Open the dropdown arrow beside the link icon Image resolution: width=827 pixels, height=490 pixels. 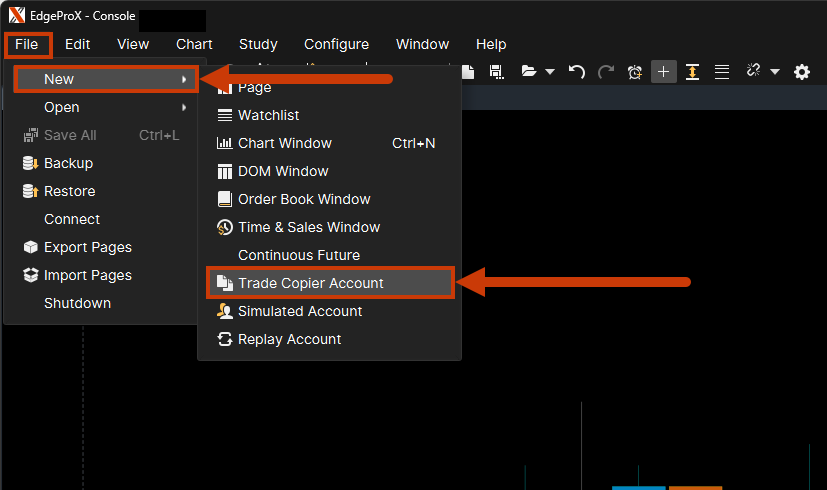pyautogui.click(x=775, y=72)
